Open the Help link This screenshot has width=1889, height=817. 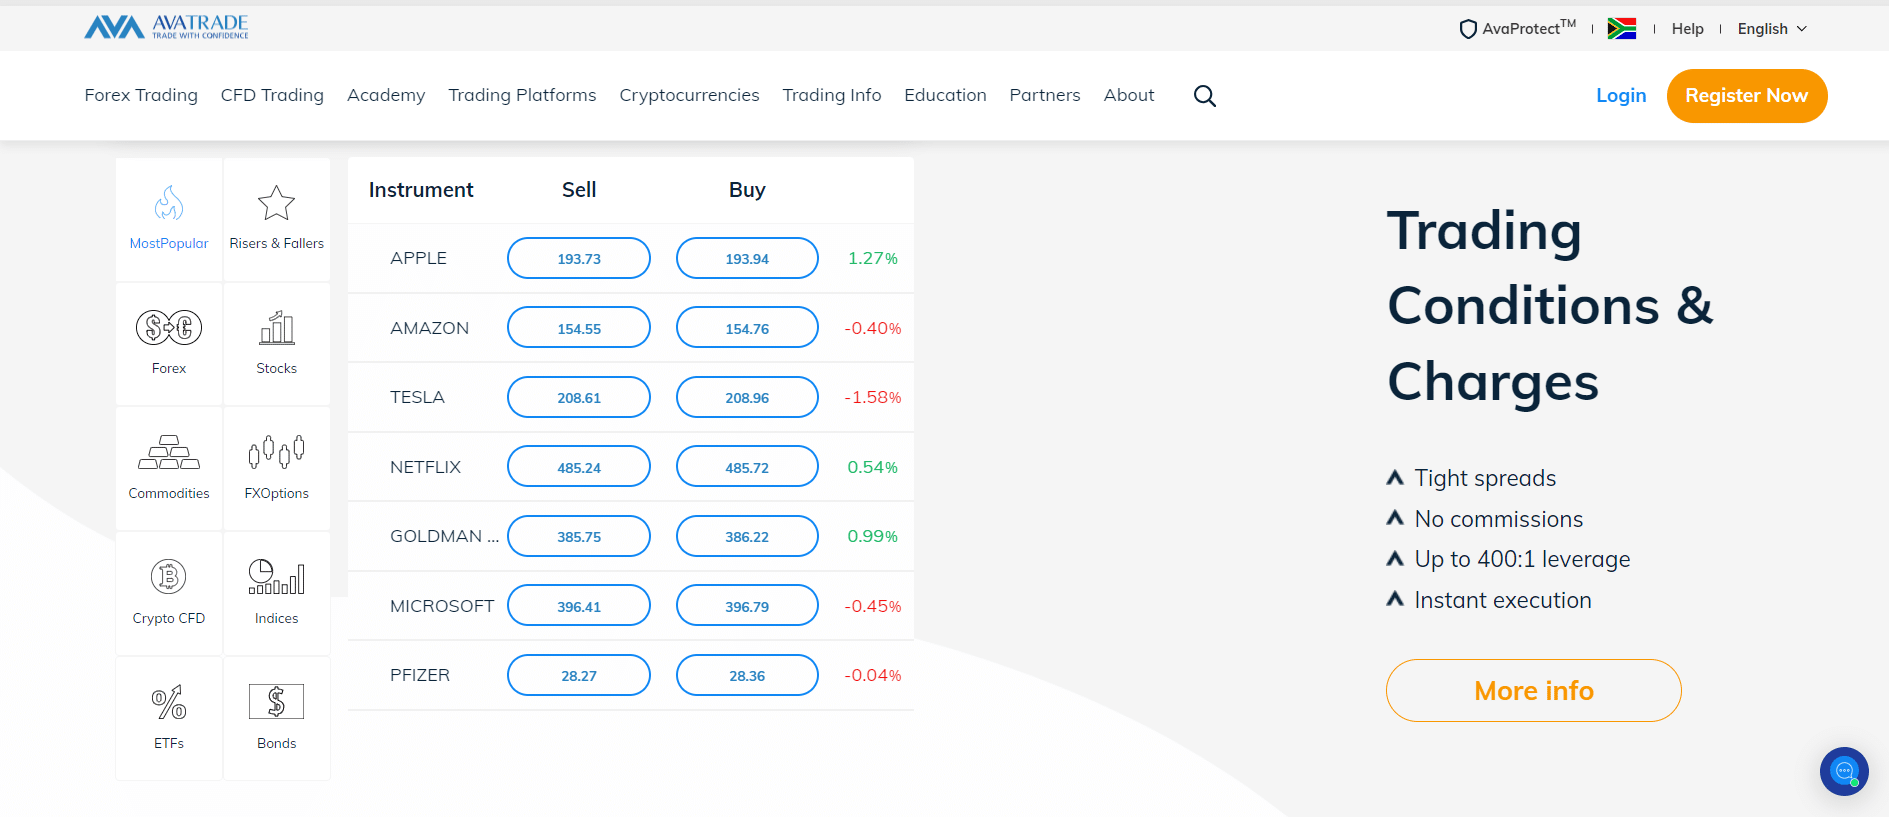click(x=1687, y=29)
